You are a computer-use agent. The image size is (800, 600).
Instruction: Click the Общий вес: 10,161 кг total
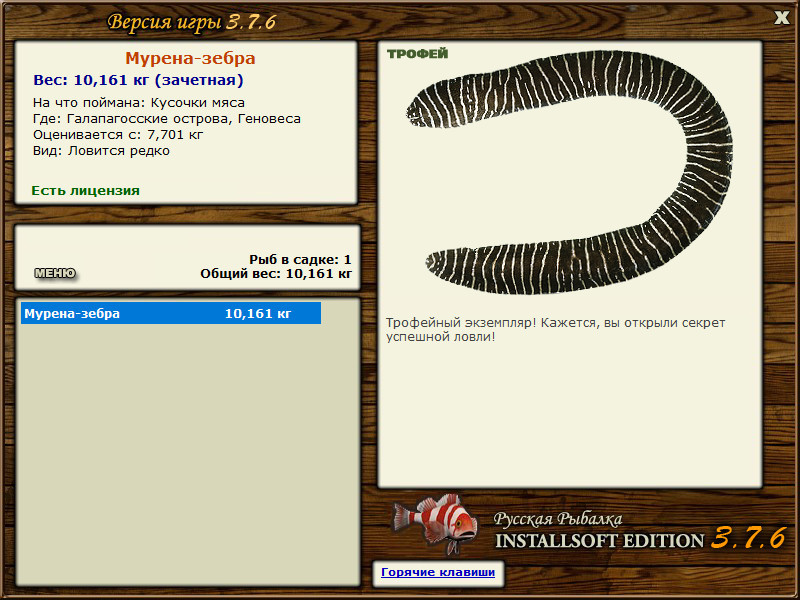click(276, 273)
